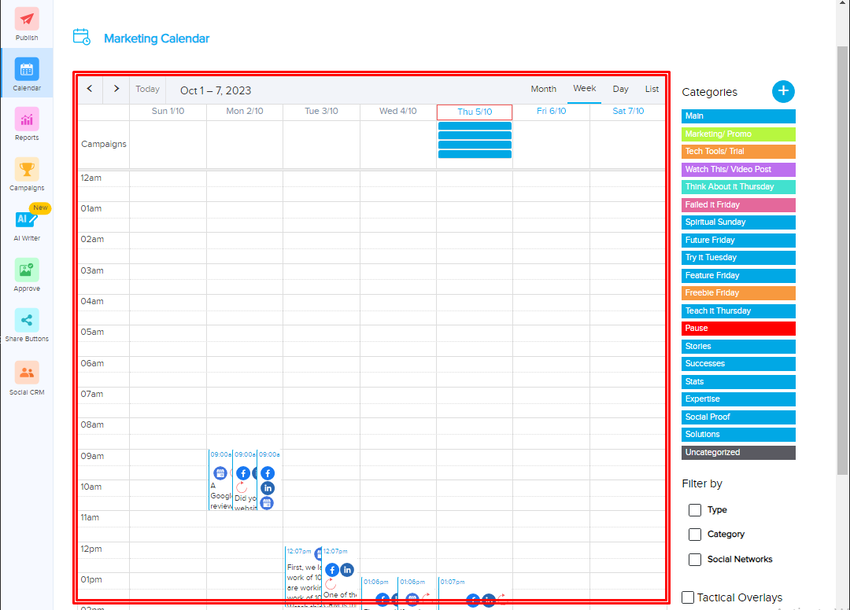The height and width of the screenshot is (610, 850).
Task: Select the red Pause category swatch
Action: pos(738,328)
